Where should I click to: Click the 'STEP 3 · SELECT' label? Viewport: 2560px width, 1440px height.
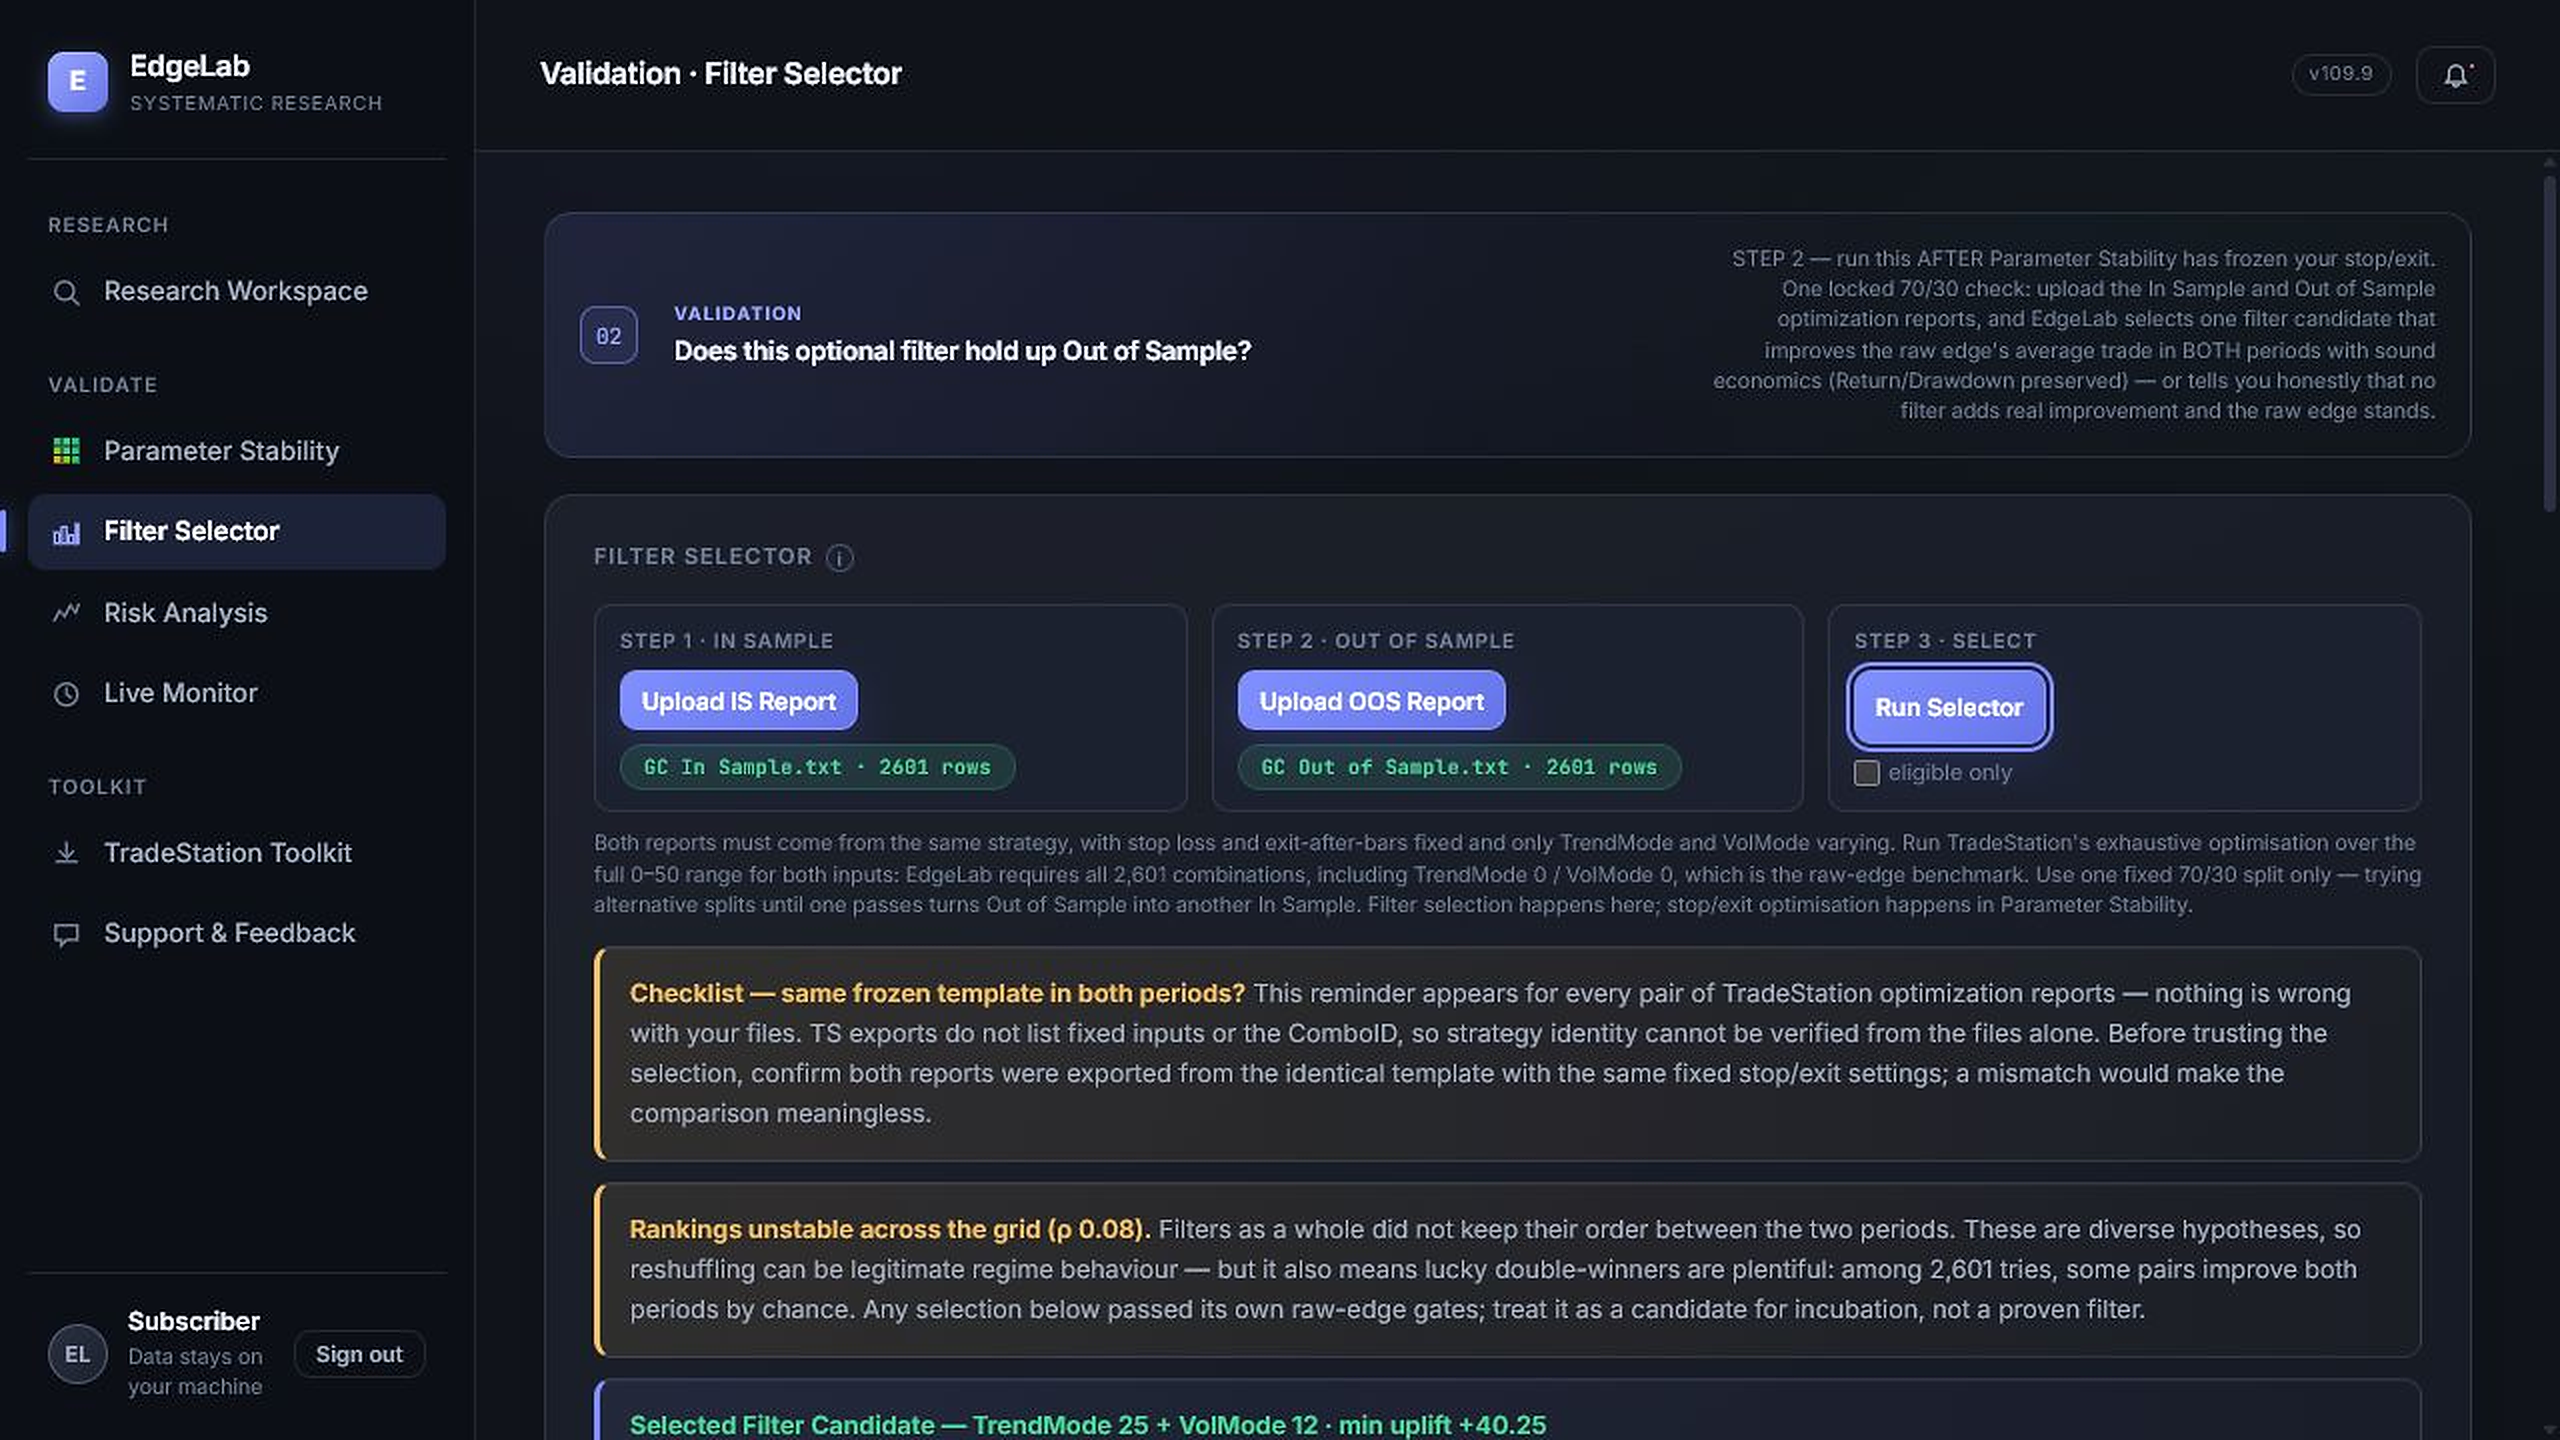[x=1945, y=641]
